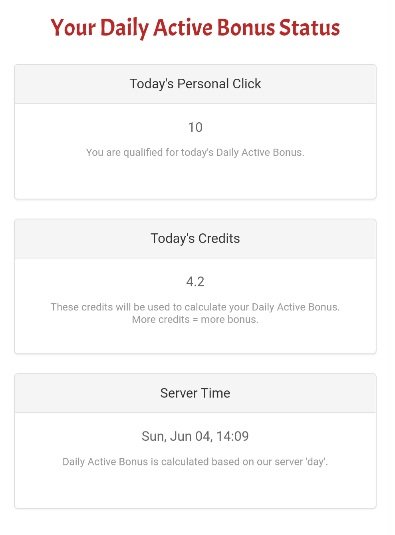Click empty area of Today's Credits card
Viewport: 395px width, 535px height.
[195, 339]
